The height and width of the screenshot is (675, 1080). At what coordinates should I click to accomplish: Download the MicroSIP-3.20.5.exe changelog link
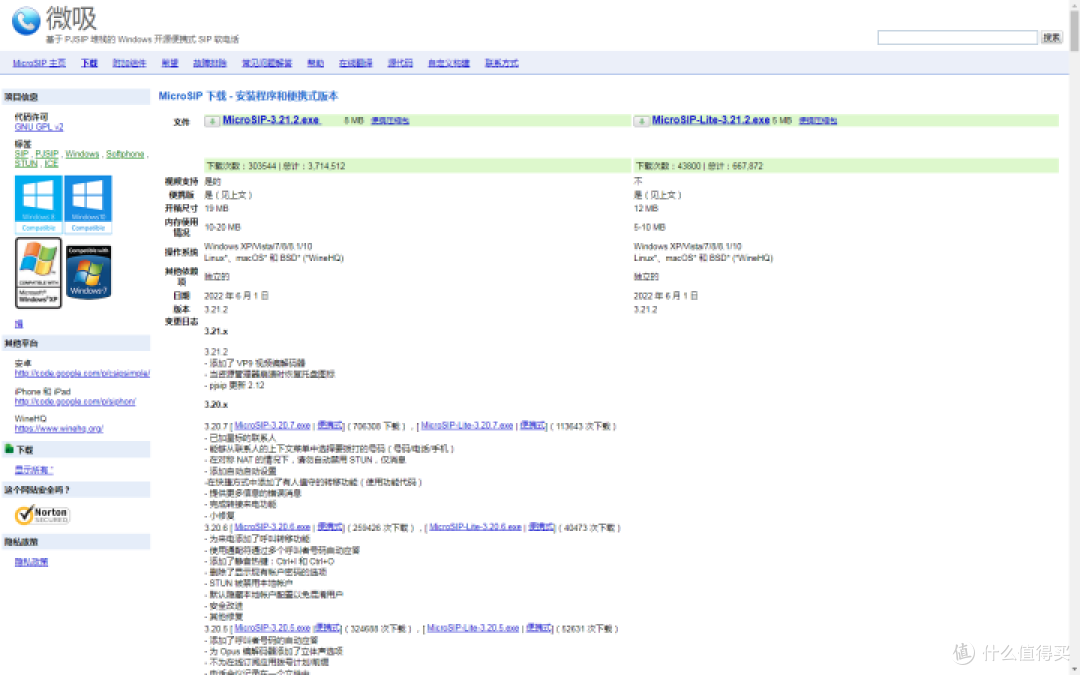[272, 628]
